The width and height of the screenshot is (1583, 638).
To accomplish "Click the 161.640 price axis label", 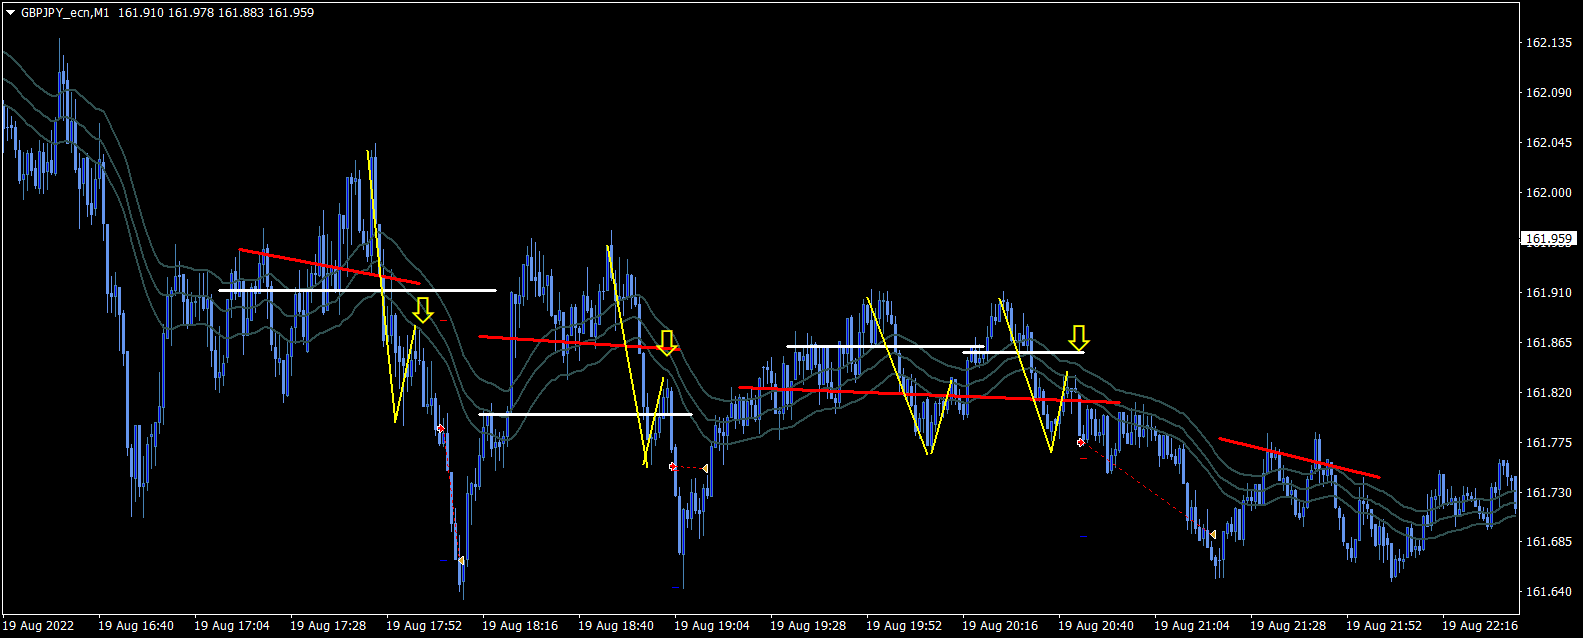I will pos(1549,592).
